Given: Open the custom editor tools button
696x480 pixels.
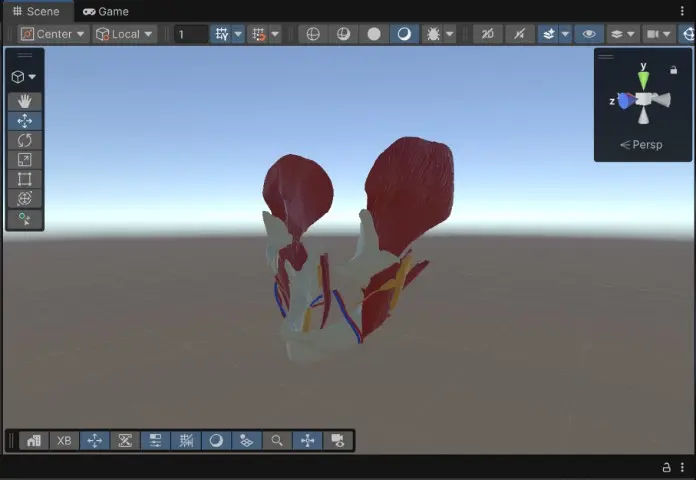Looking at the screenshot, I should coord(24,219).
